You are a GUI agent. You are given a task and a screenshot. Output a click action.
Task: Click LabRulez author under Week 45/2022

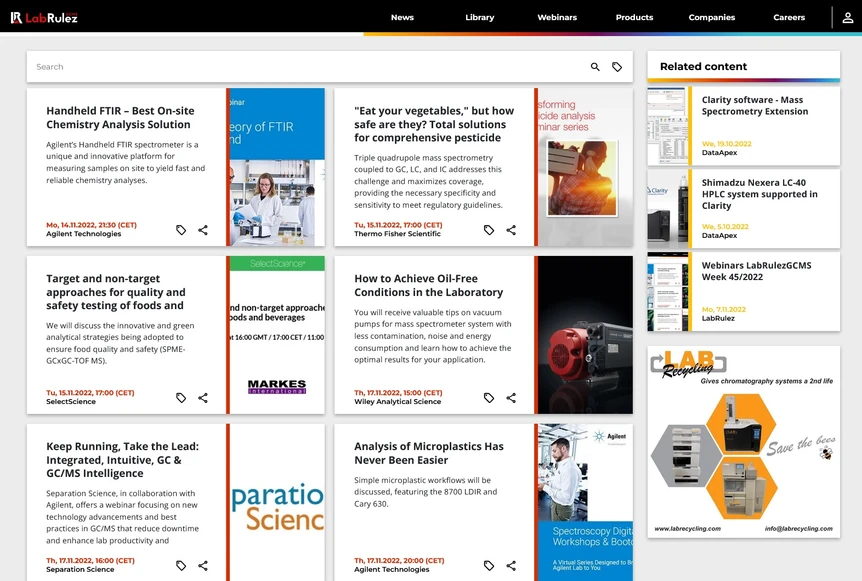click(x=718, y=318)
